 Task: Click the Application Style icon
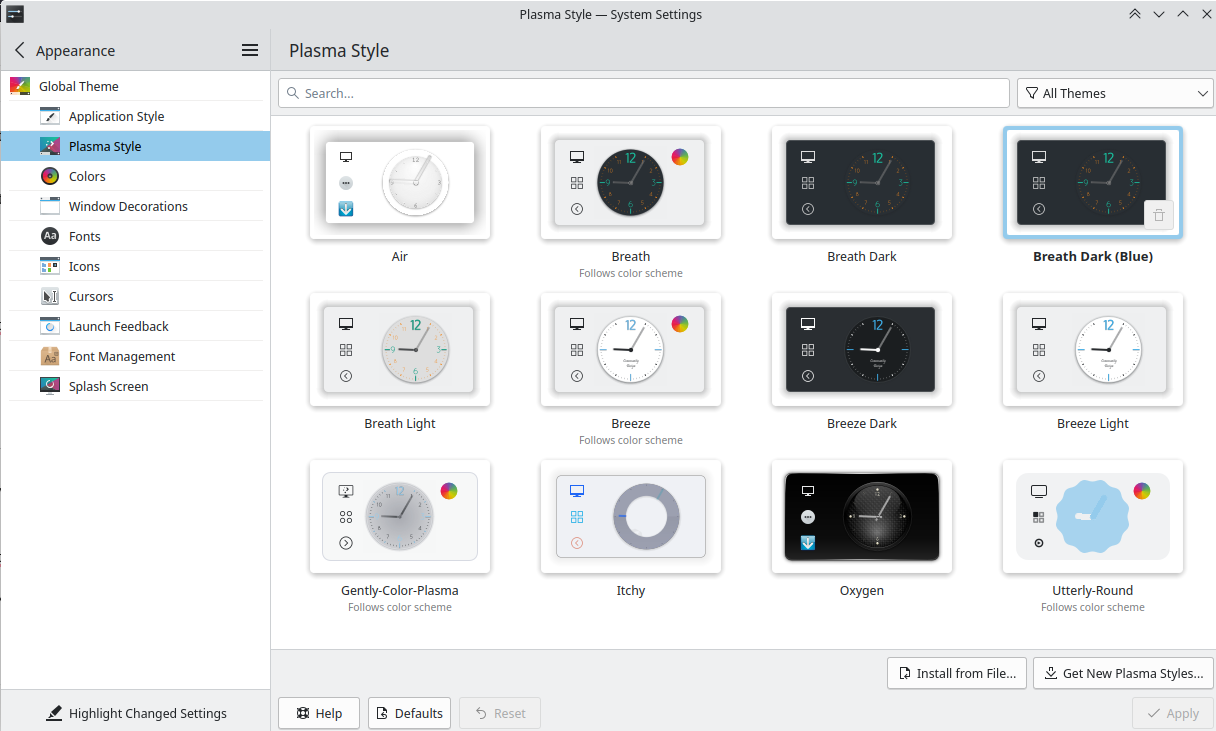point(50,116)
